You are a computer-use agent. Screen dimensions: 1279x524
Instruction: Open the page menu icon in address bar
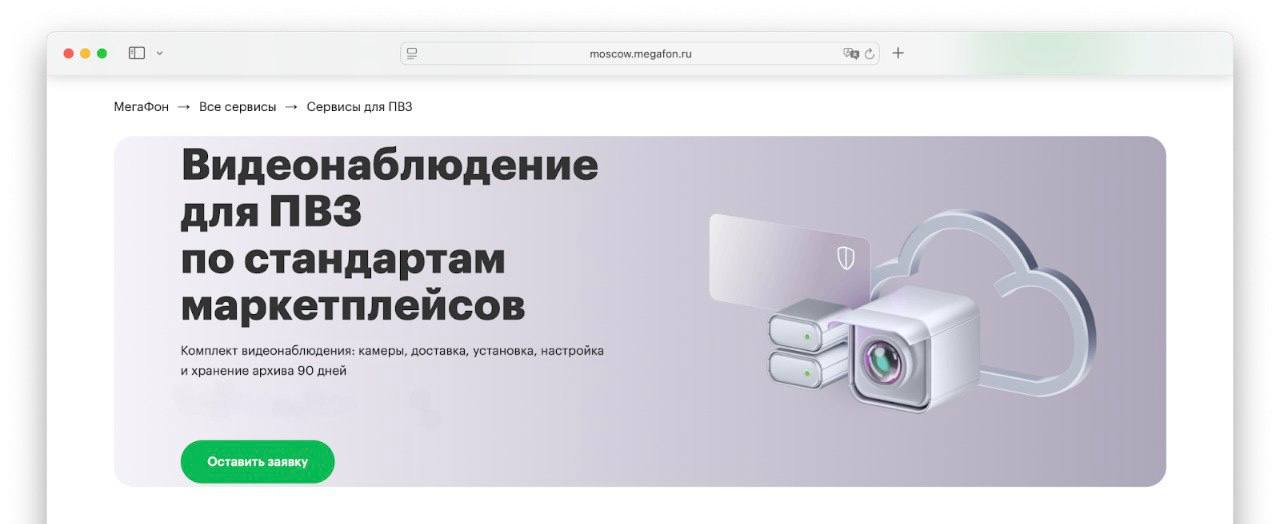click(412, 53)
